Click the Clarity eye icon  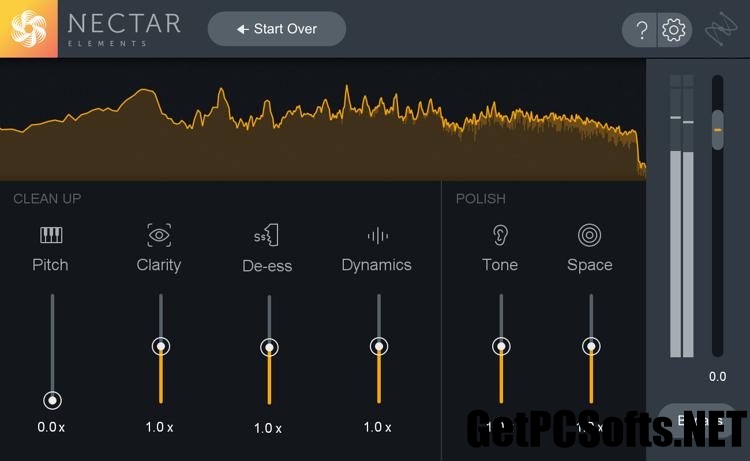coord(159,235)
